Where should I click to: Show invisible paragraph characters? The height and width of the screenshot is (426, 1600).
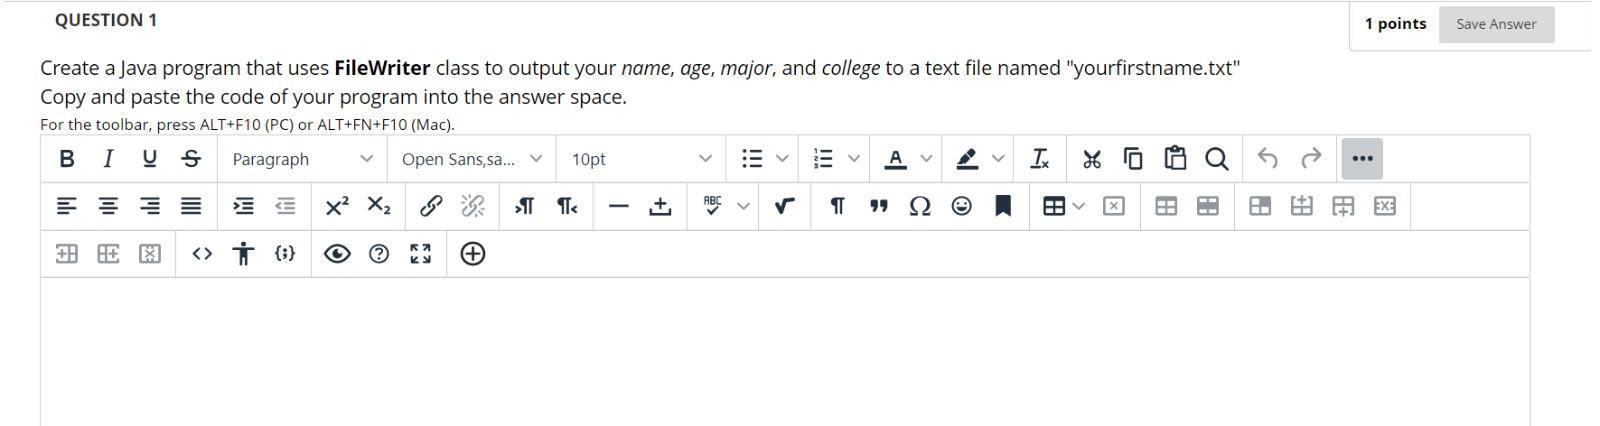[837, 206]
